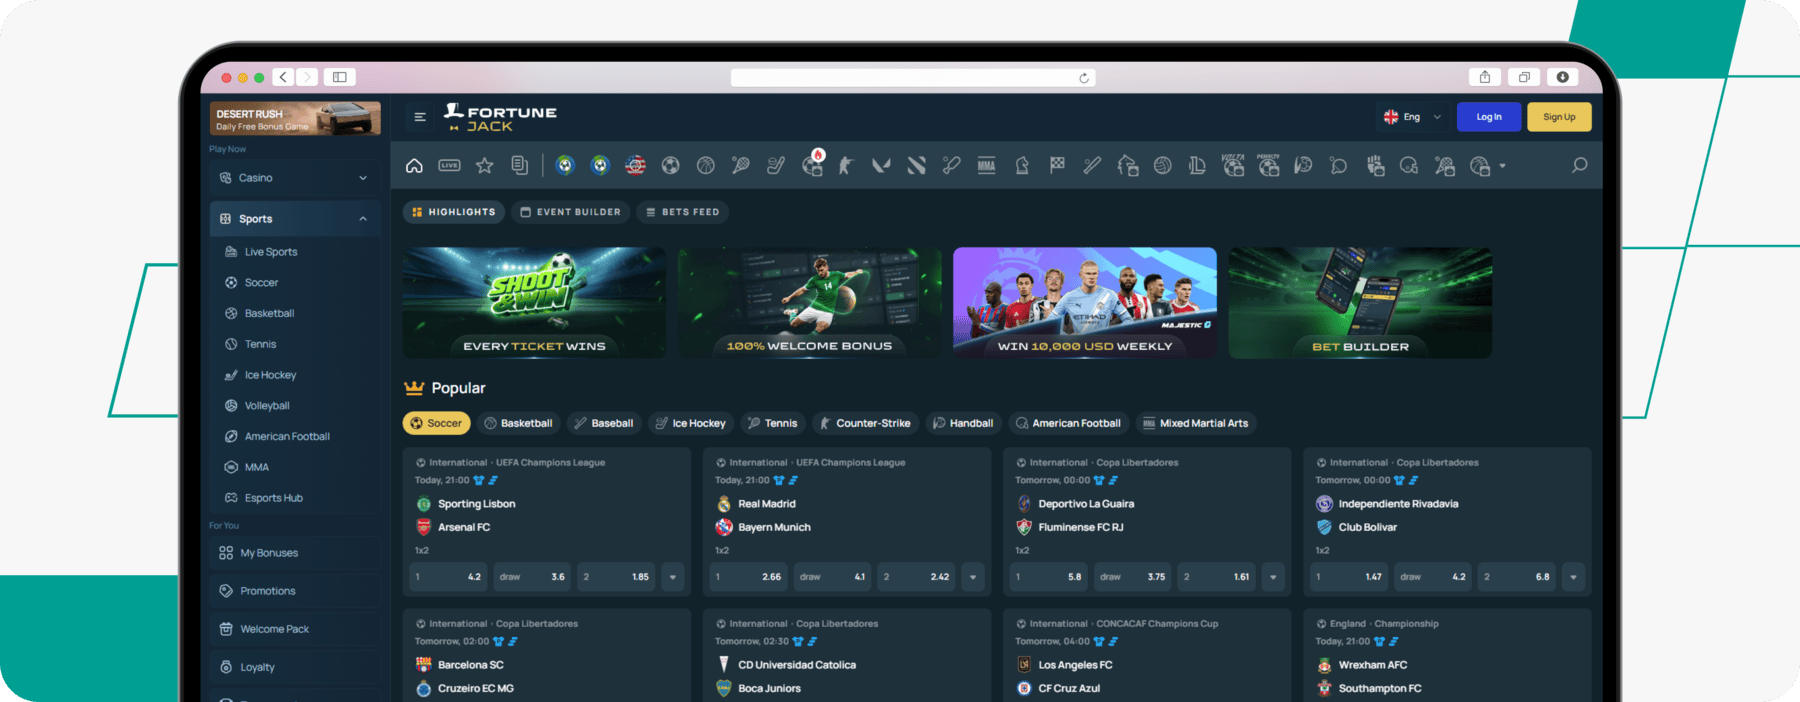1800x702 pixels.
Task: Select Ice Hockey in Popular filters
Action: click(x=690, y=423)
